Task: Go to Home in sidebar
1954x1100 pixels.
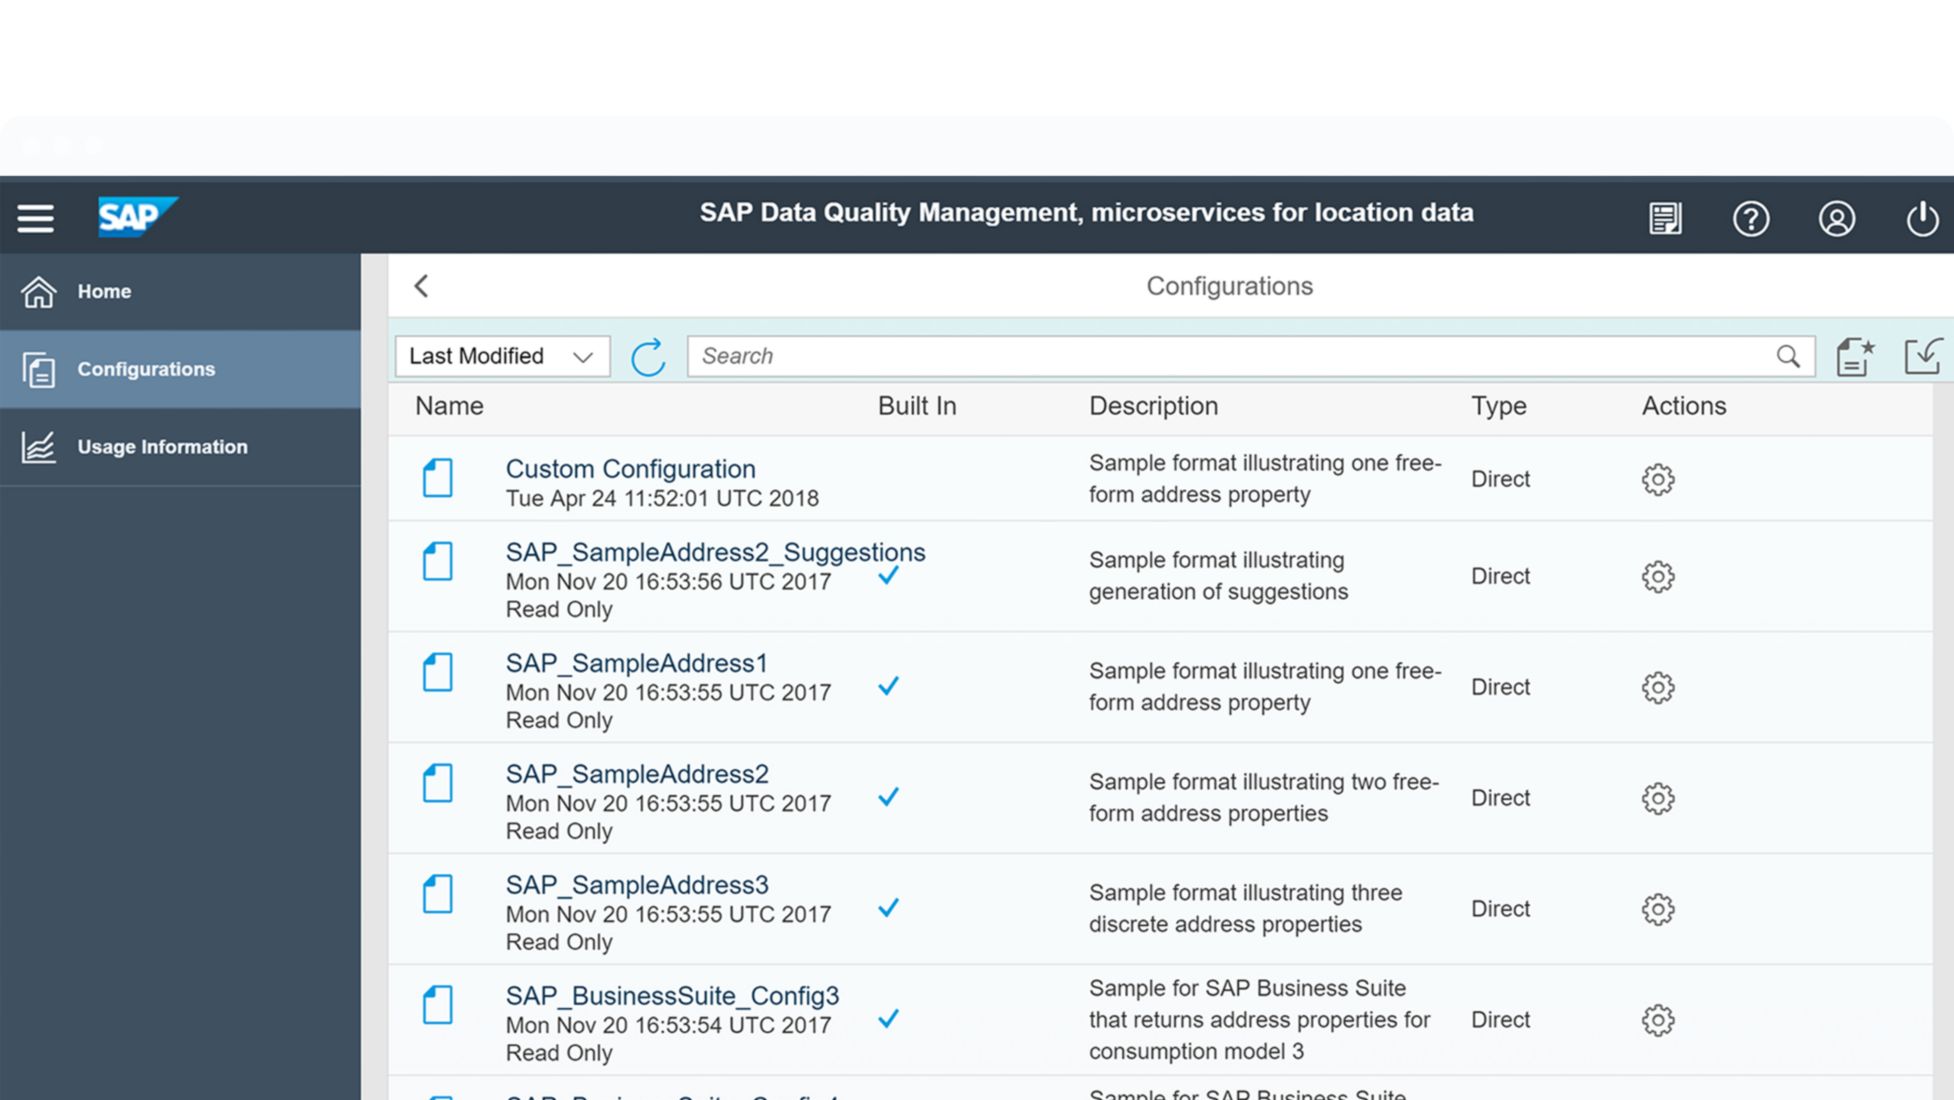Action: point(104,291)
